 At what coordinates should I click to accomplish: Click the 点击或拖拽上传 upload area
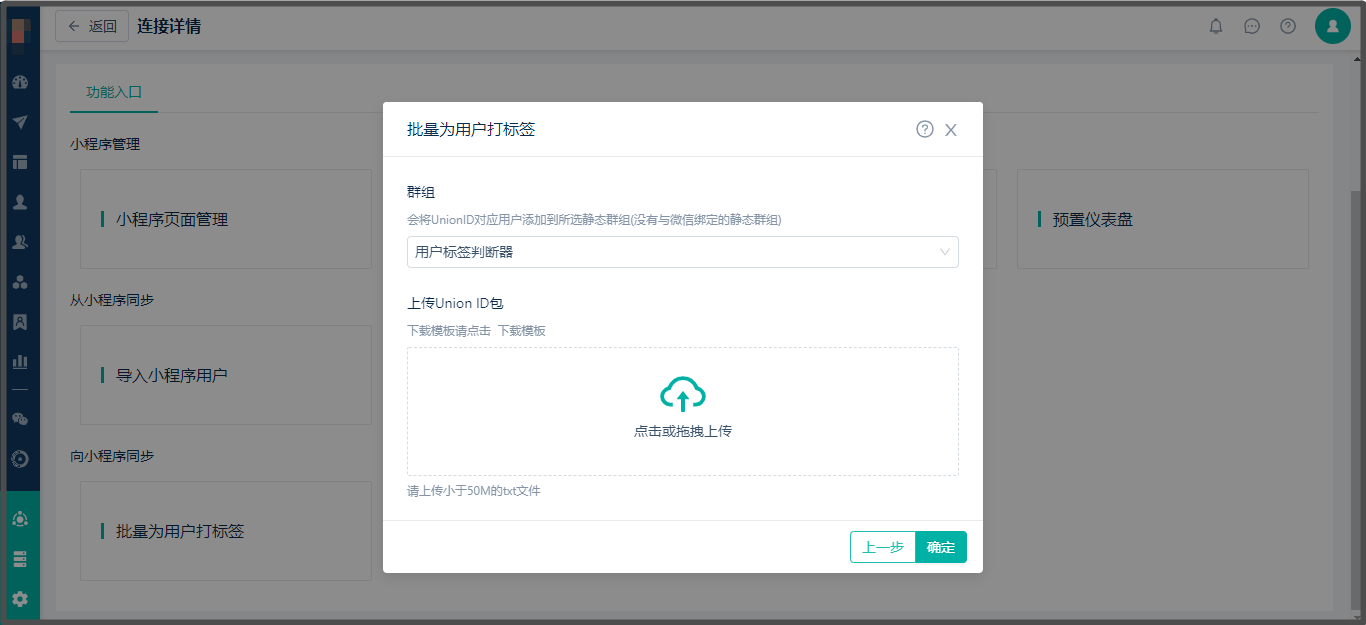click(683, 411)
